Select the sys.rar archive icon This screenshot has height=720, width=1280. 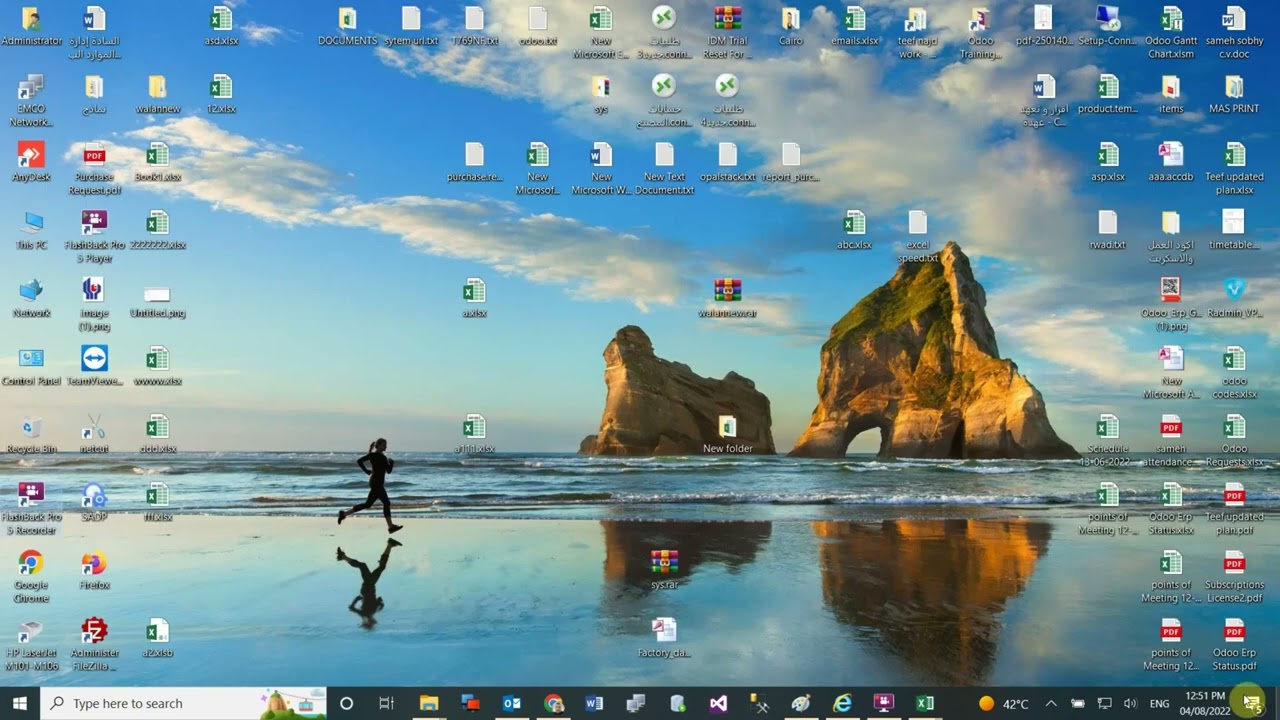tap(664, 570)
